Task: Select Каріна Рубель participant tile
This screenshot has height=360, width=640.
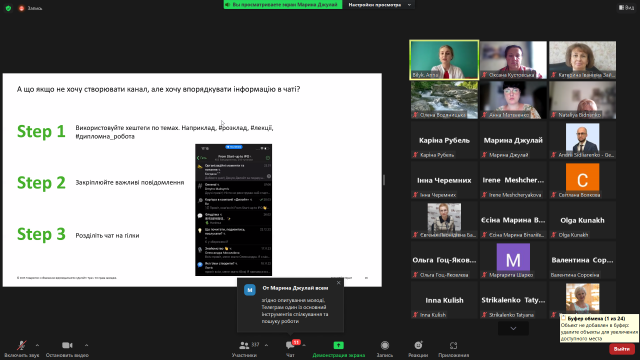Action: tap(444, 140)
